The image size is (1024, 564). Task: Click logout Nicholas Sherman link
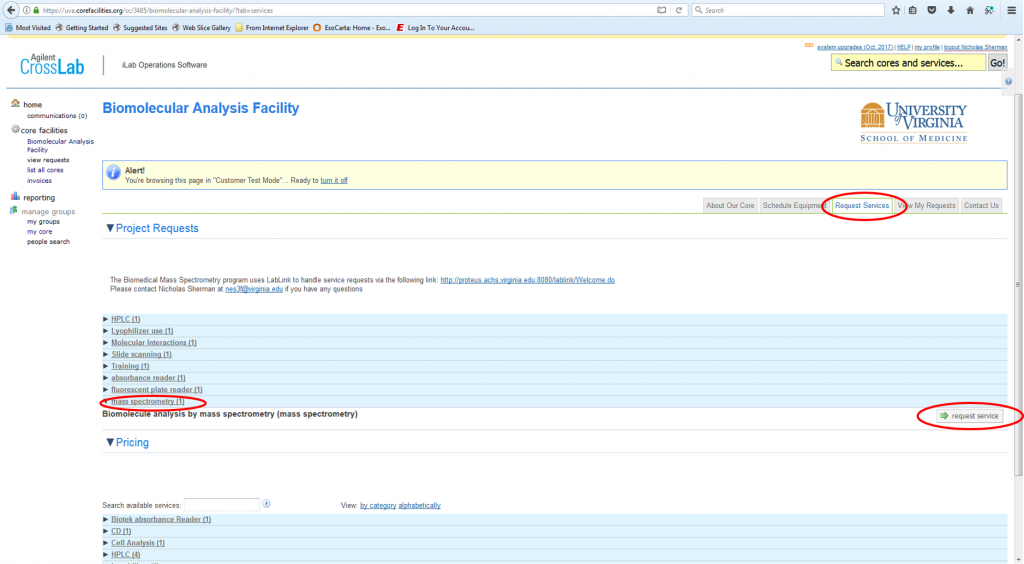click(975, 47)
